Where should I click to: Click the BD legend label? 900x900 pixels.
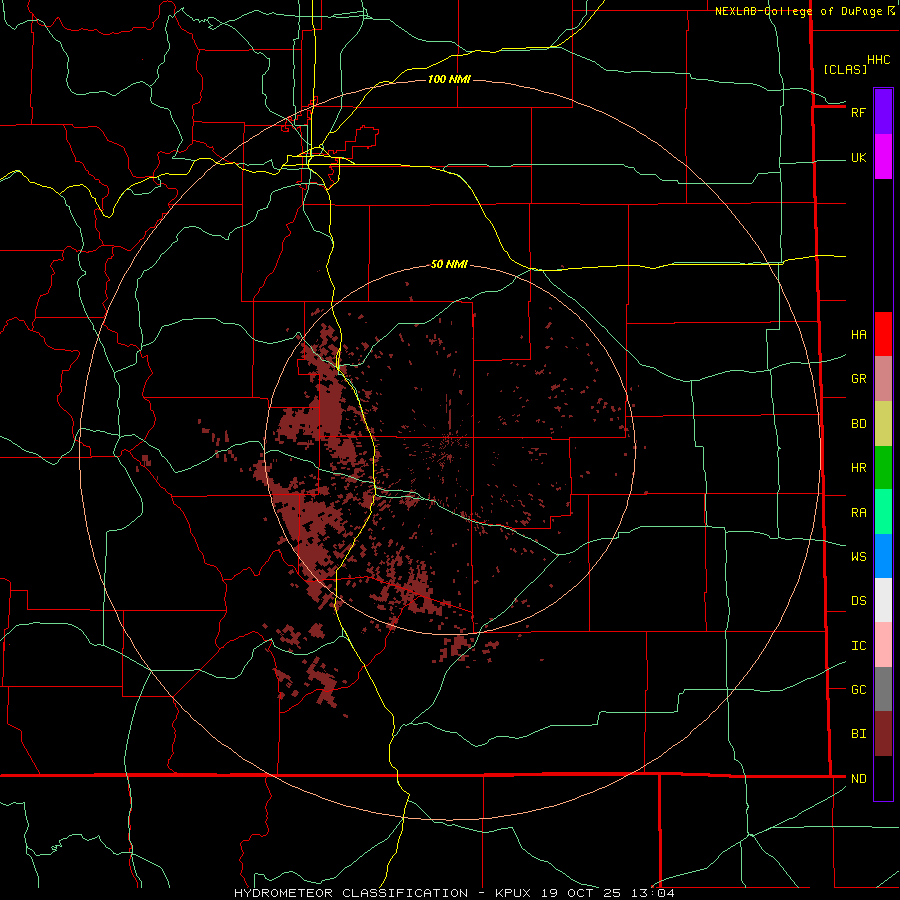pos(858,424)
